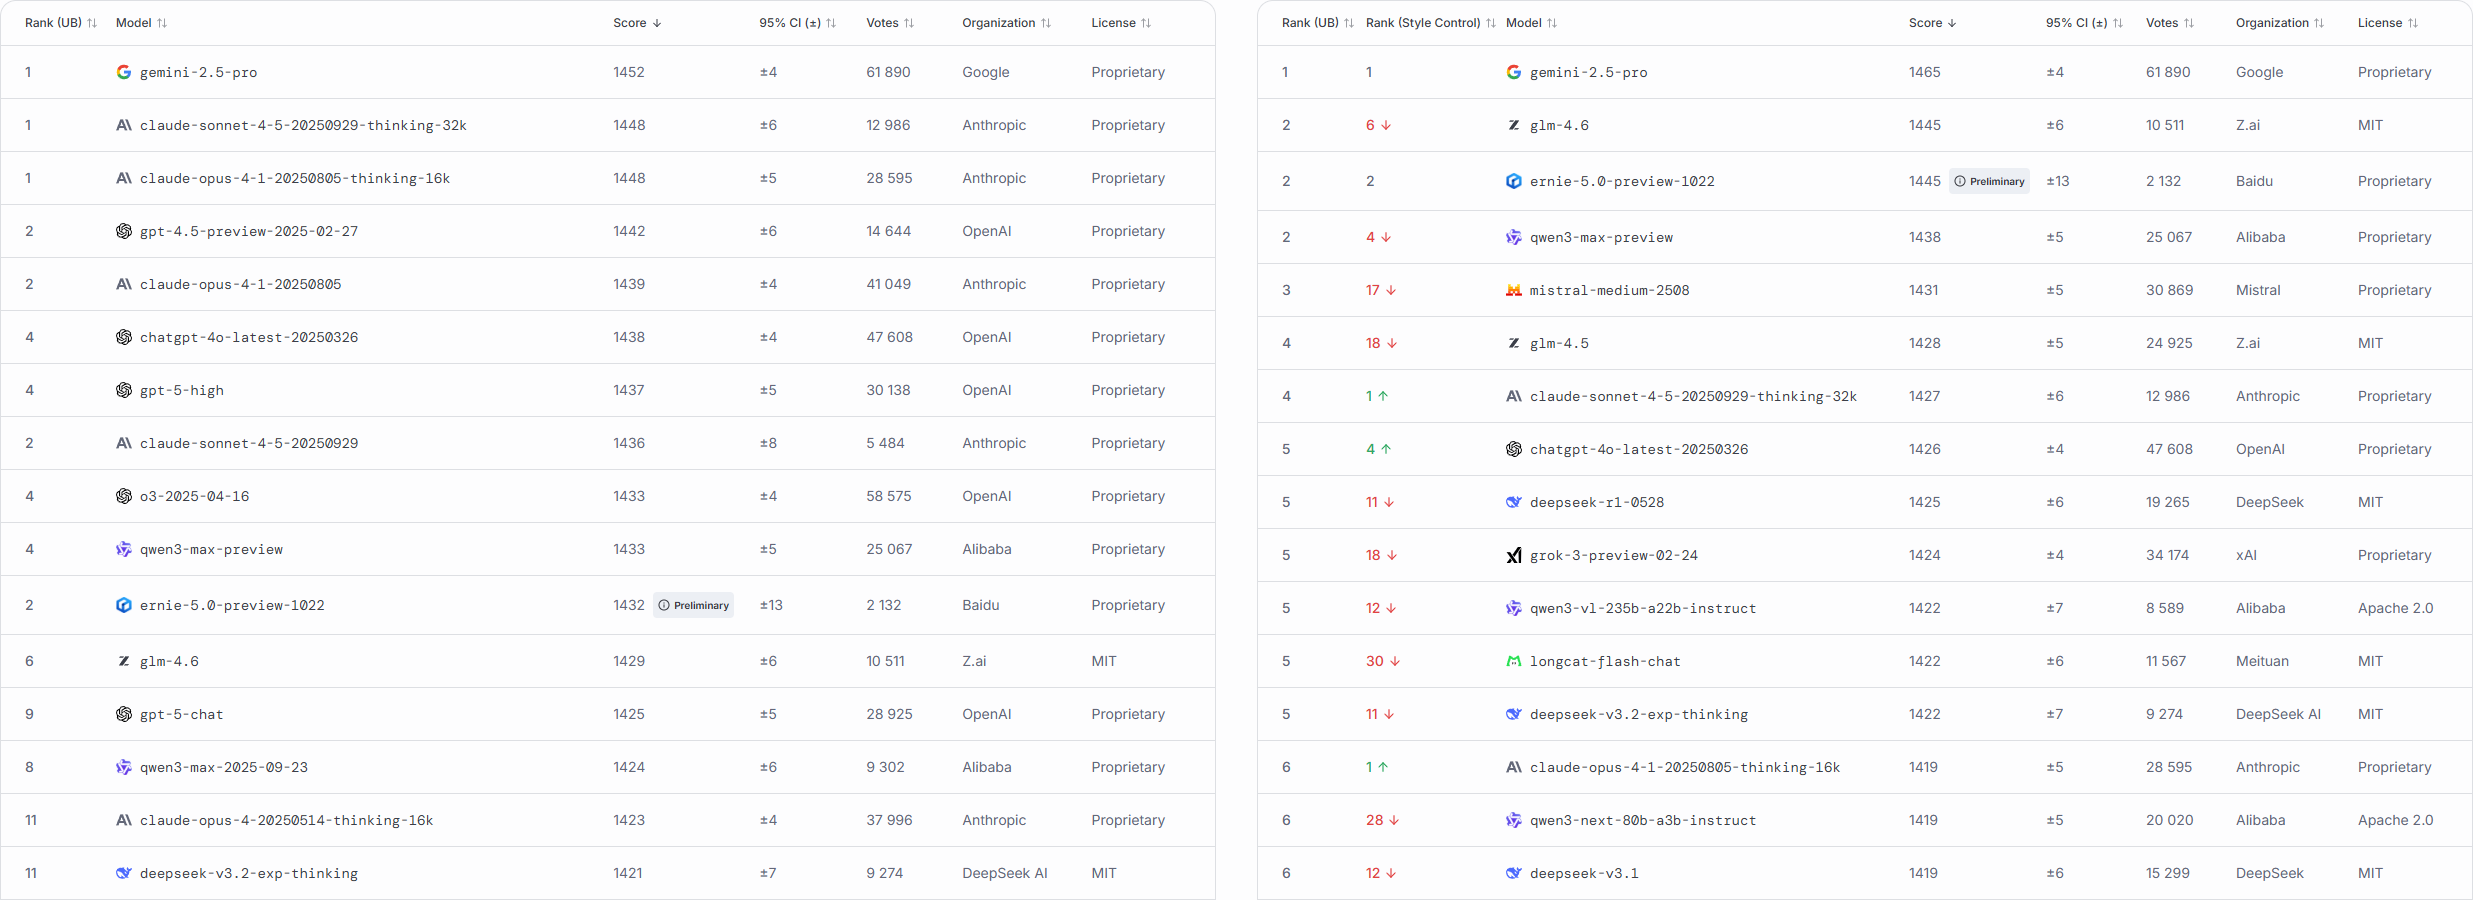Sort the right table by the License header
The height and width of the screenshot is (900, 2473).
[x=2387, y=23]
